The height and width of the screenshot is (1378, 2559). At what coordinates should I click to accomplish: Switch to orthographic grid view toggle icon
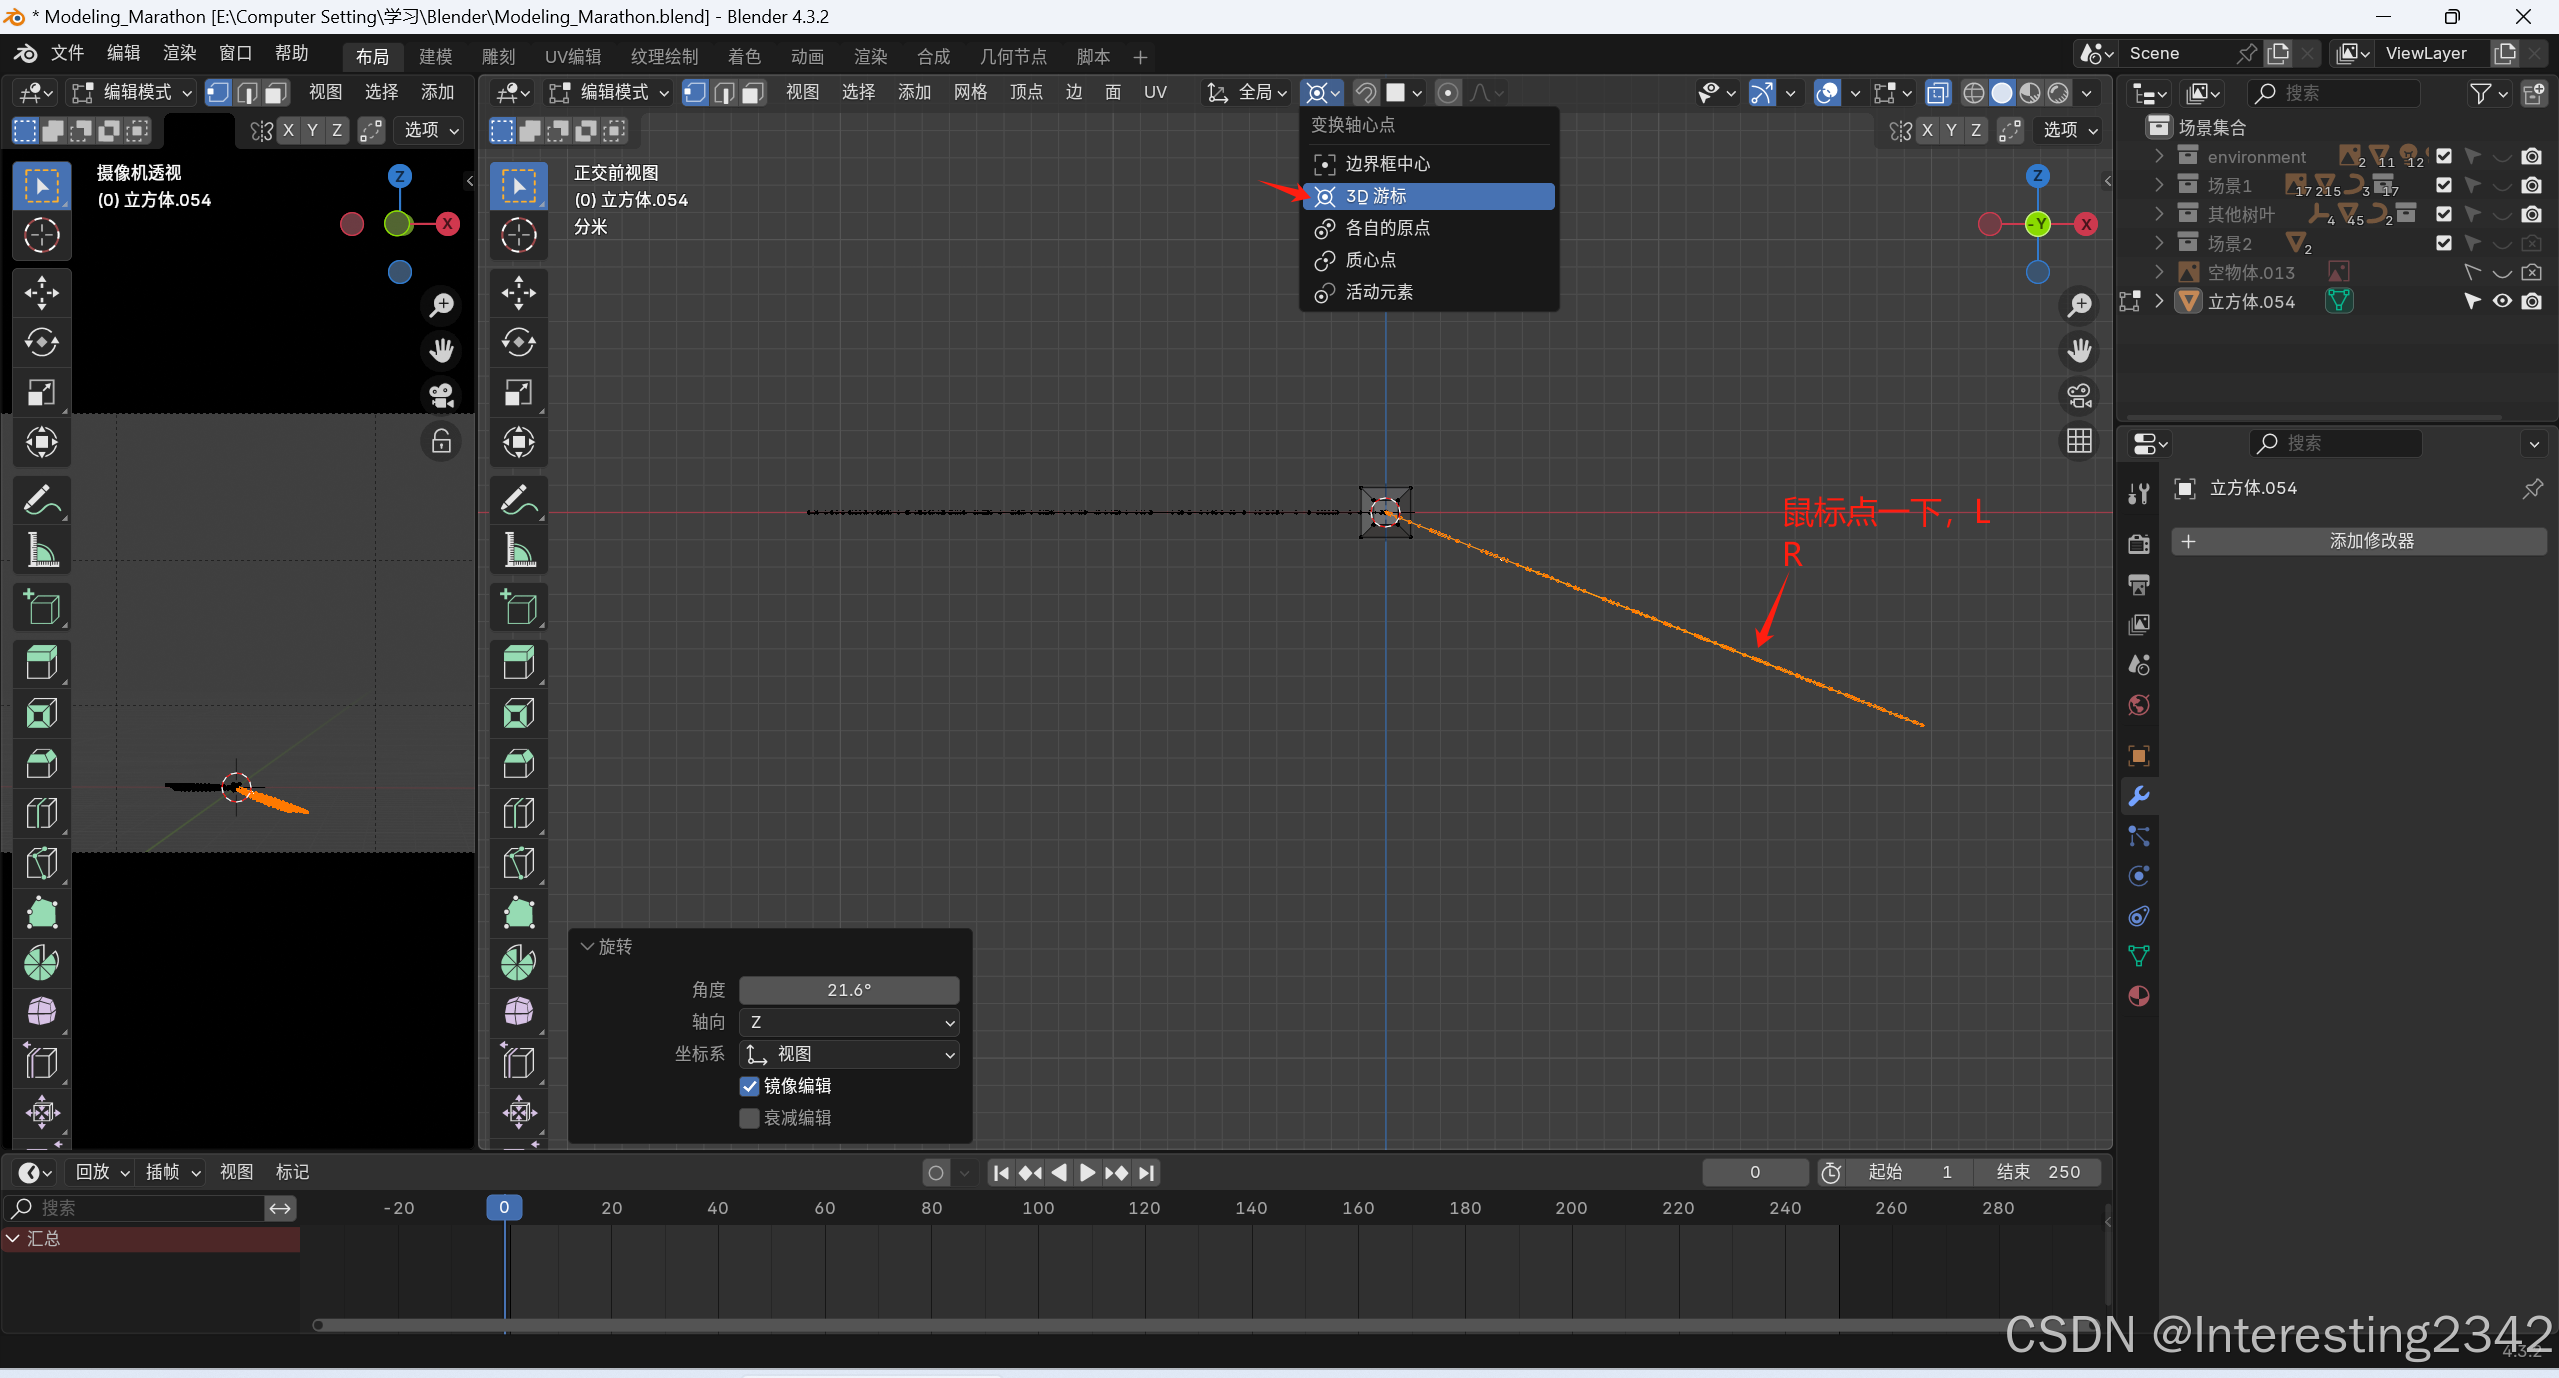[2079, 441]
